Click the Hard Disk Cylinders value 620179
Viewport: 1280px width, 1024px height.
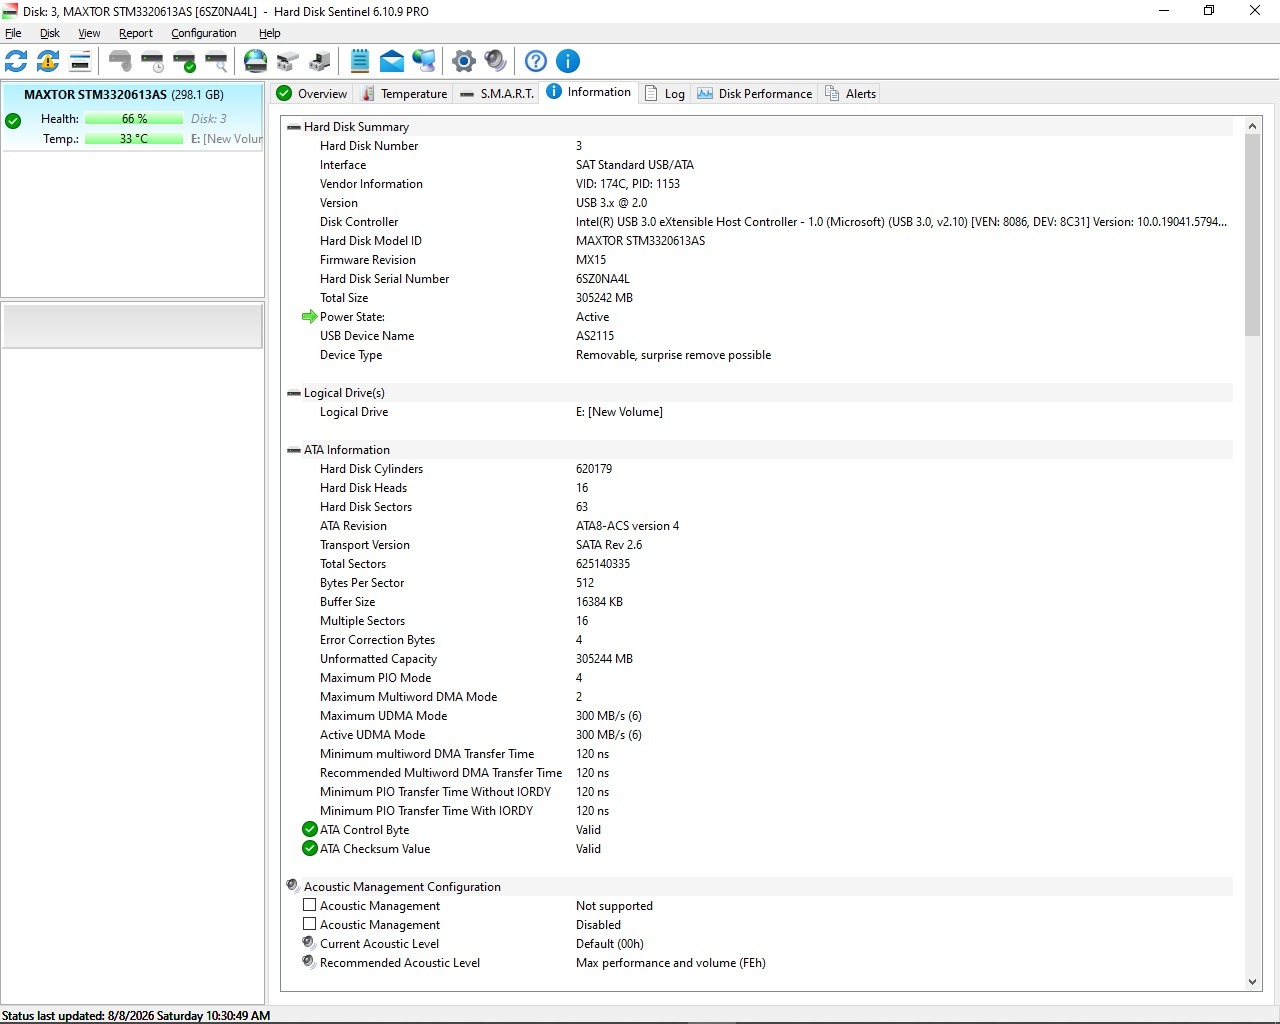(x=594, y=469)
